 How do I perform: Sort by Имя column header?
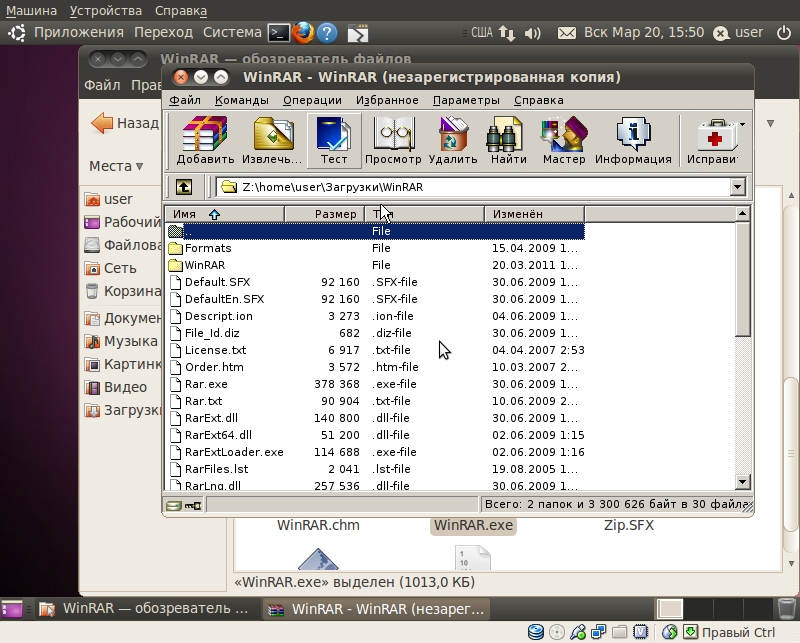225,214
